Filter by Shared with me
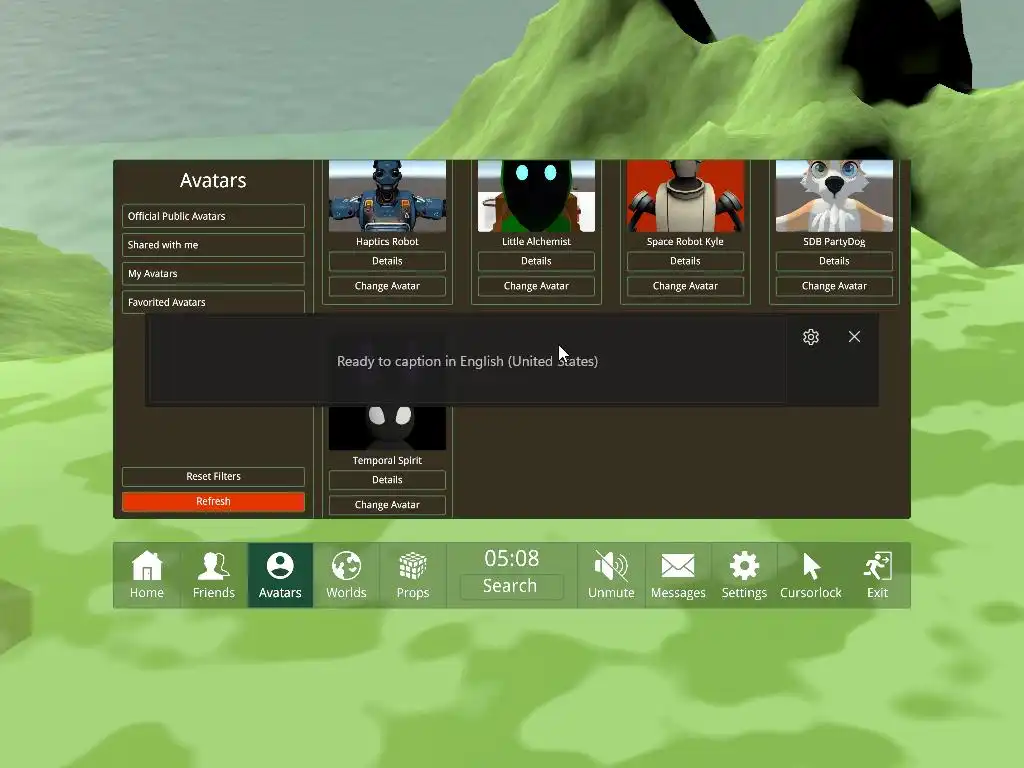Screen dimensions: 1024x768 tap(213, 245)
